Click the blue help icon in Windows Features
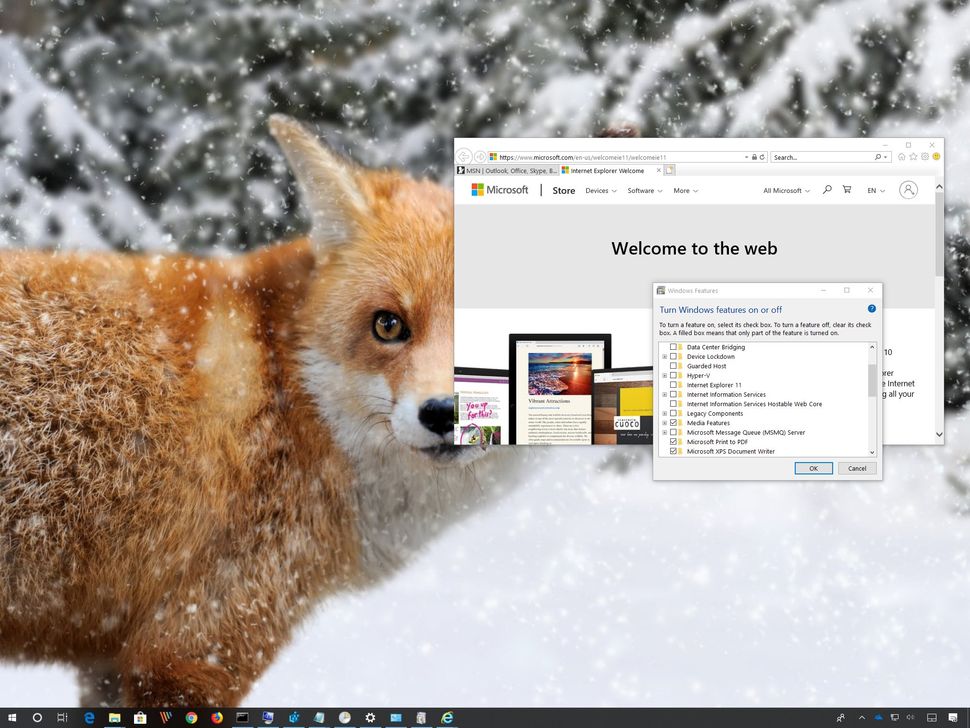Image resolution: width=970 pixels, height=728 pixels. click(871, 309)
